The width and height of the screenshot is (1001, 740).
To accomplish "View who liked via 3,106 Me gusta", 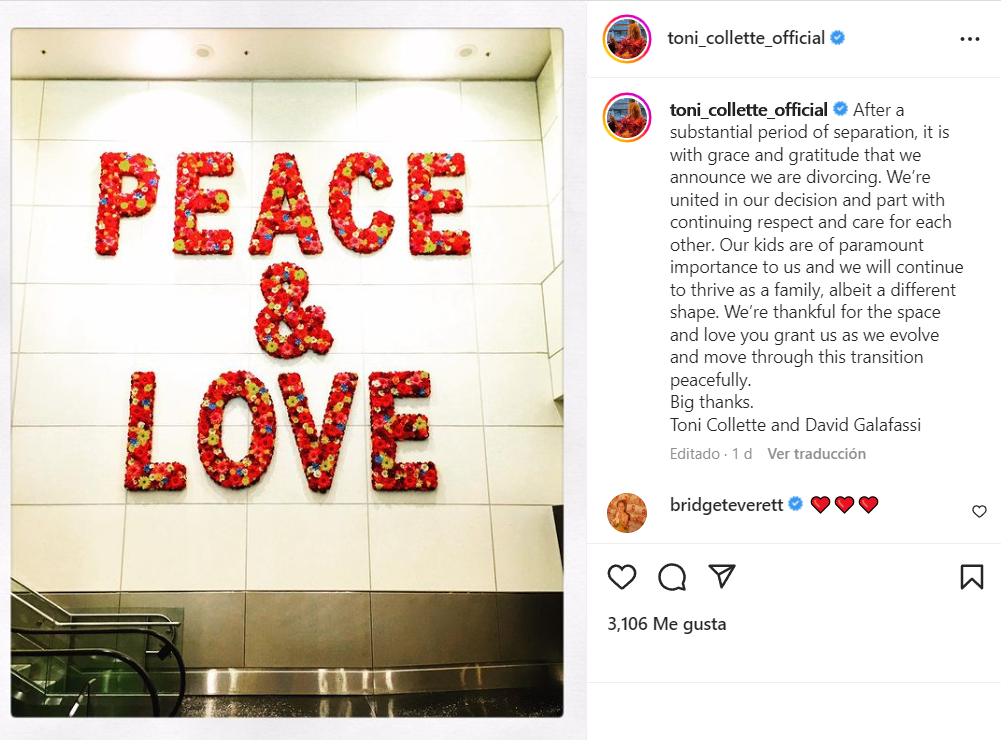I will pyautogui.click(x=666, y=624).
